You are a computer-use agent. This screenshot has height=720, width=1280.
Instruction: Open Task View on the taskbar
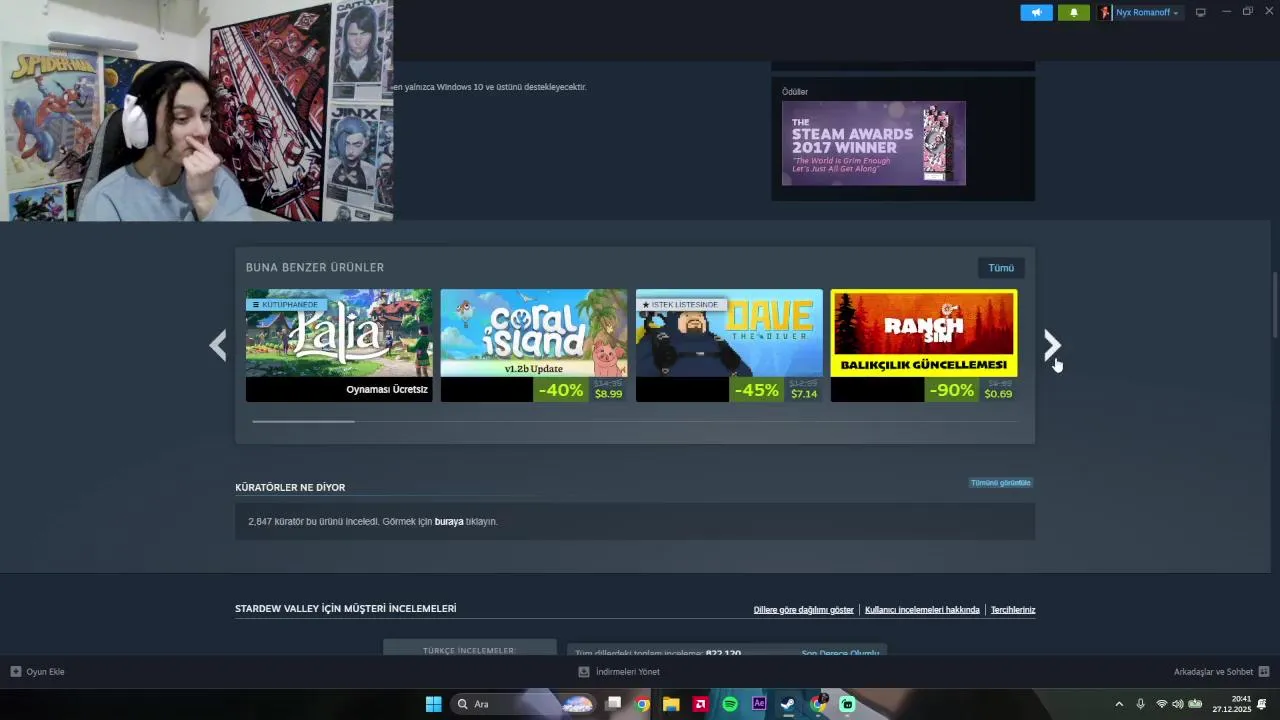pos(613,704)
